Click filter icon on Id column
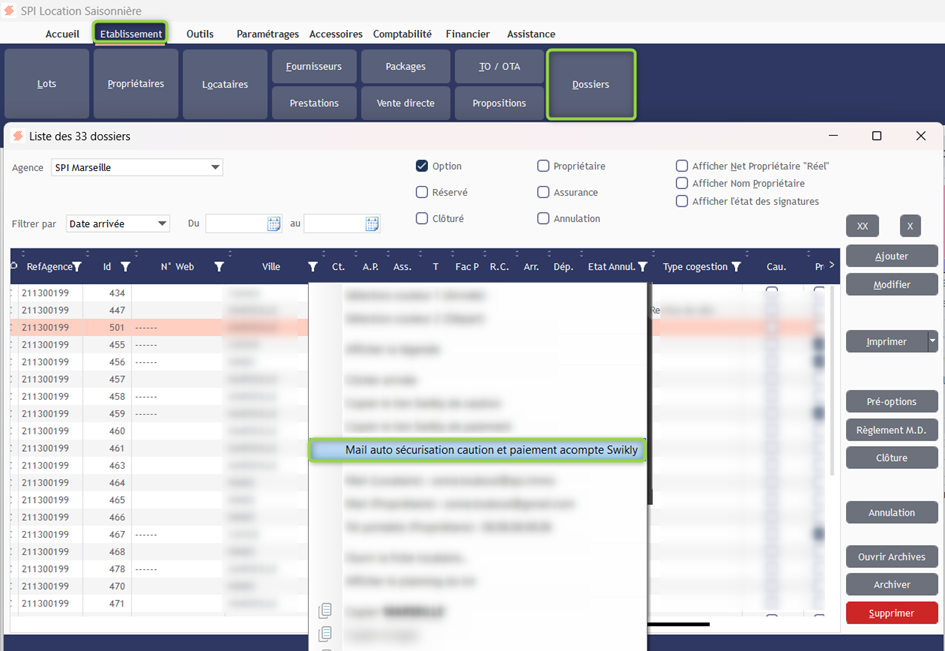 pos(125,267)
